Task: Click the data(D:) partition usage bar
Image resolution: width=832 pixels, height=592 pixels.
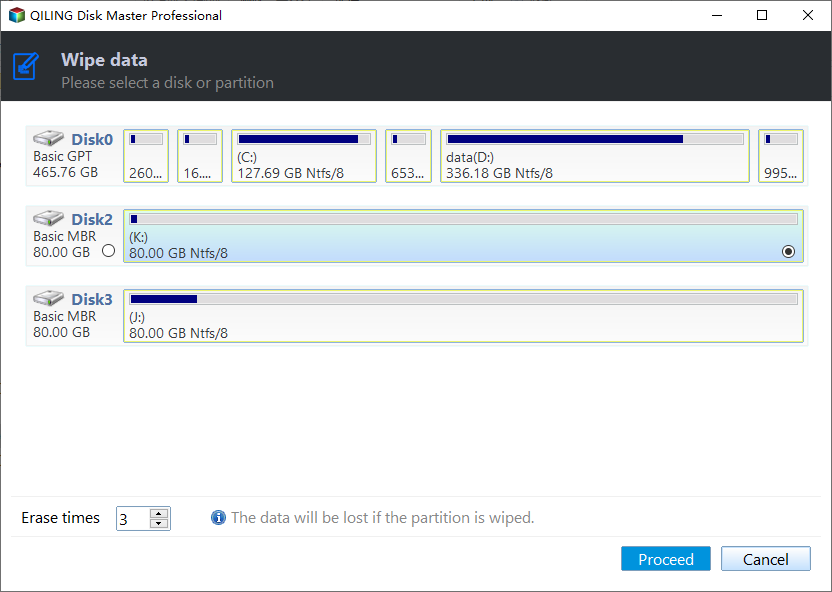Action: point(595,140)
